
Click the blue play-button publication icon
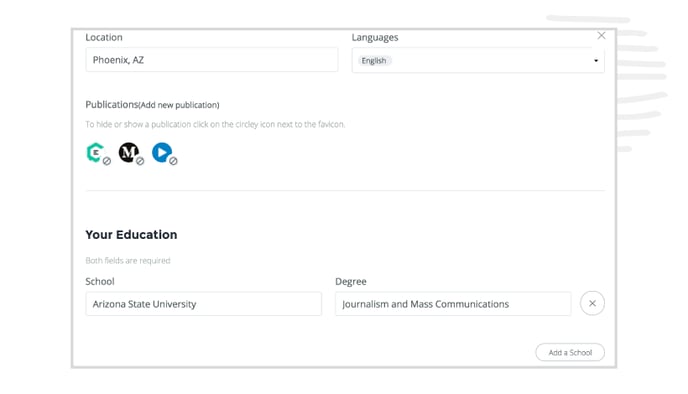click(162, 153)
